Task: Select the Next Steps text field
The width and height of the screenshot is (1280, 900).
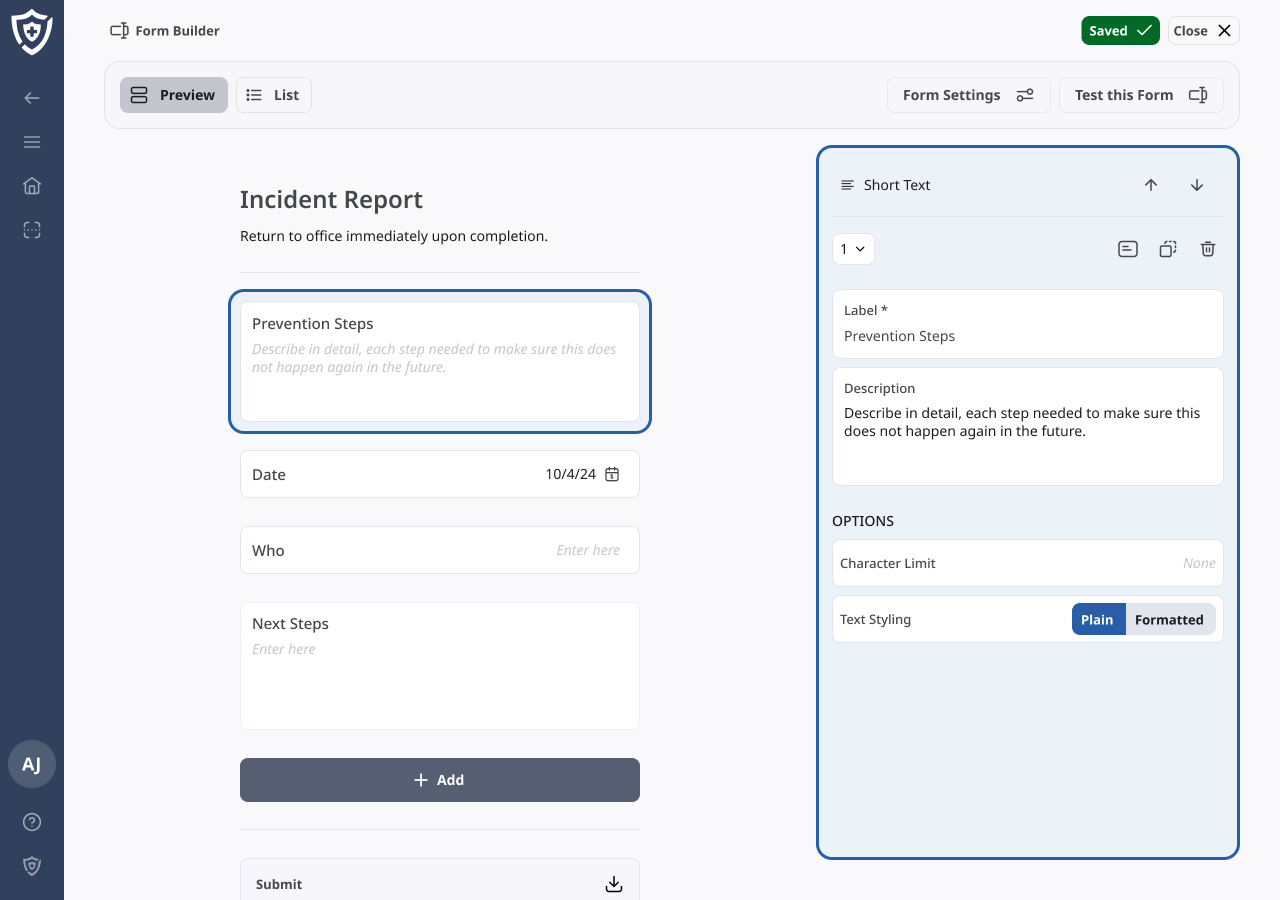Action: [x=440, y=666]
